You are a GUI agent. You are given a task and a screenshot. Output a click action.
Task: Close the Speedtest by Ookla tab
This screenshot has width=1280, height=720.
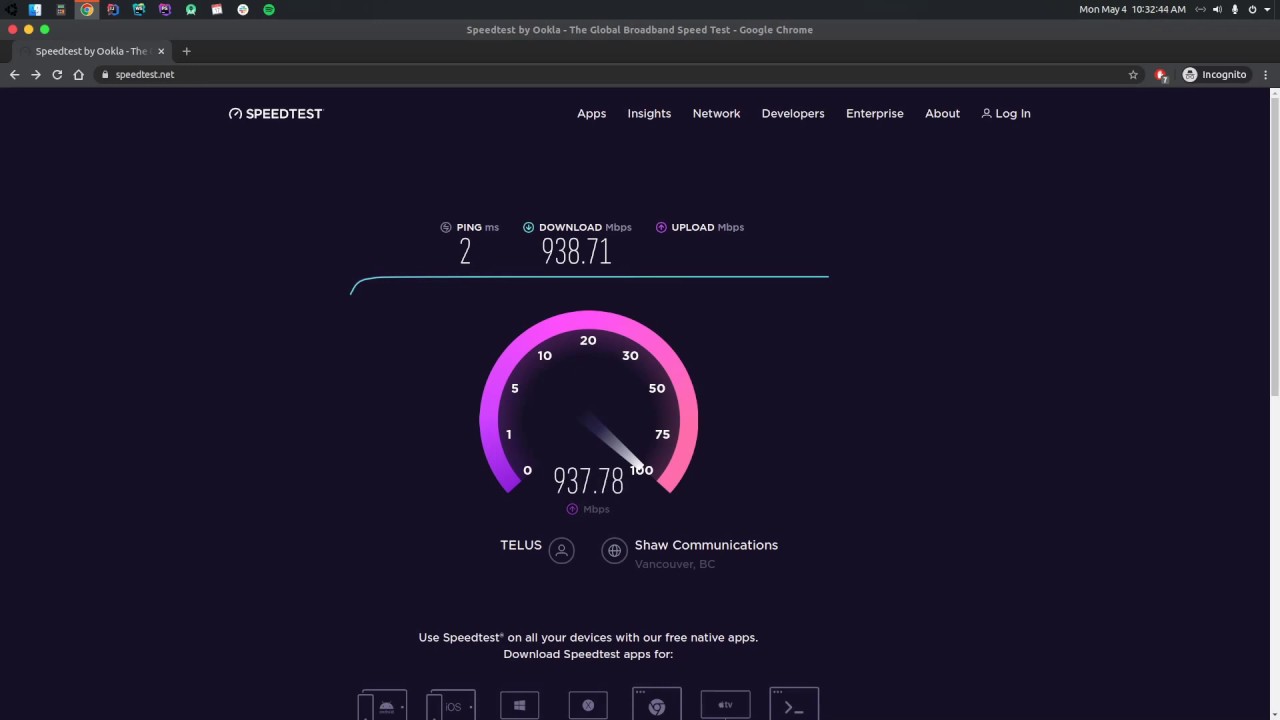pos(161,51)
